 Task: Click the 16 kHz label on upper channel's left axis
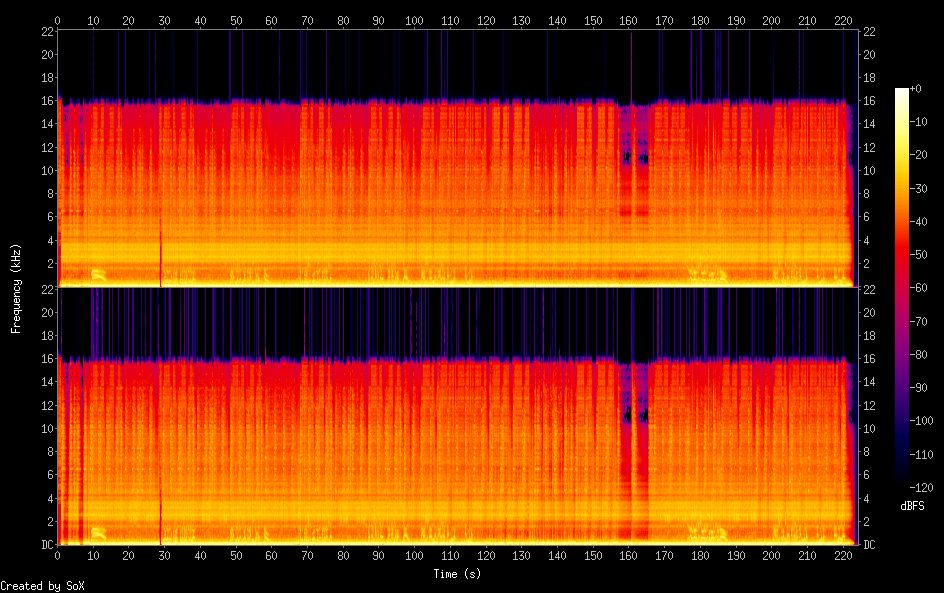45,101
